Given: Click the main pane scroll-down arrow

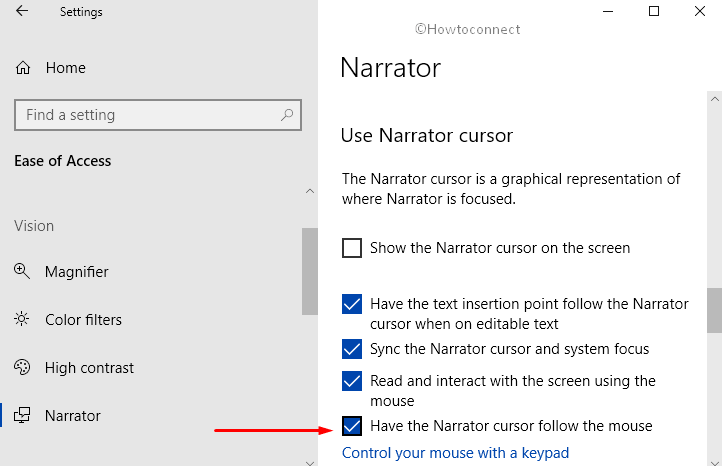Looking at the screenshot, I should coord(715,462).
